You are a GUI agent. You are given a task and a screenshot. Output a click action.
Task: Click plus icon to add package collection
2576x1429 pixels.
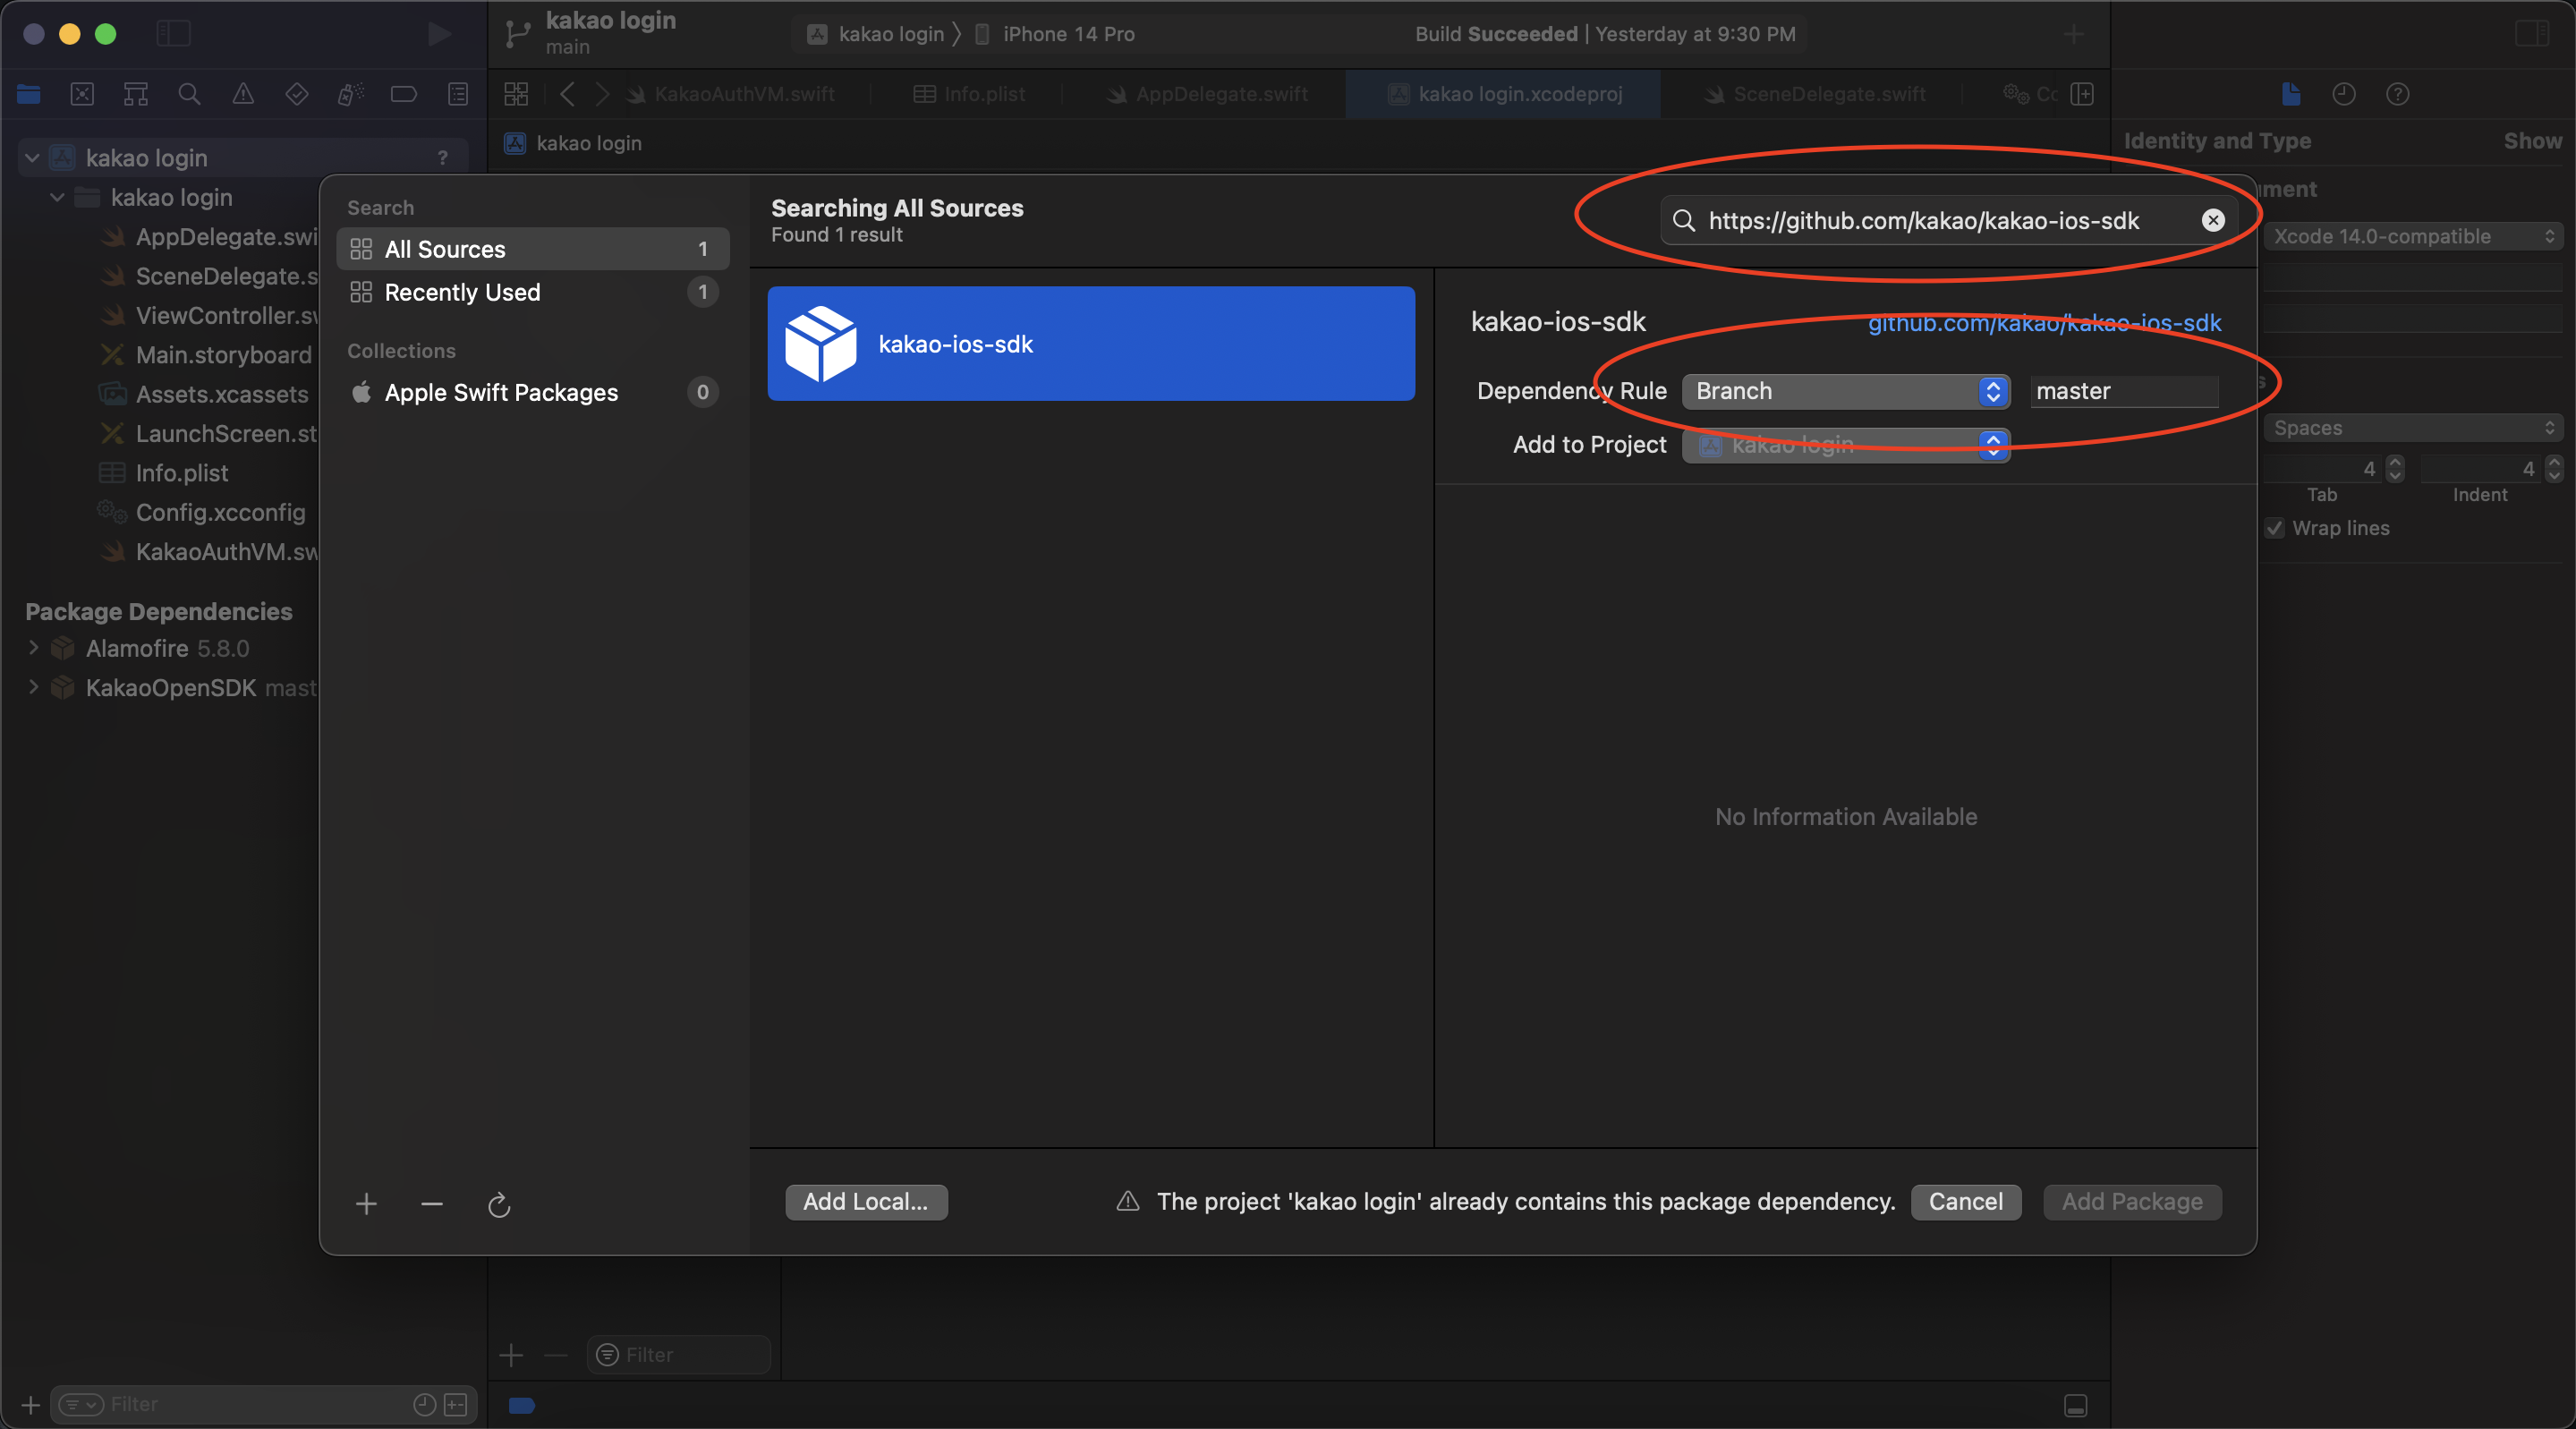coord(366,1204)
